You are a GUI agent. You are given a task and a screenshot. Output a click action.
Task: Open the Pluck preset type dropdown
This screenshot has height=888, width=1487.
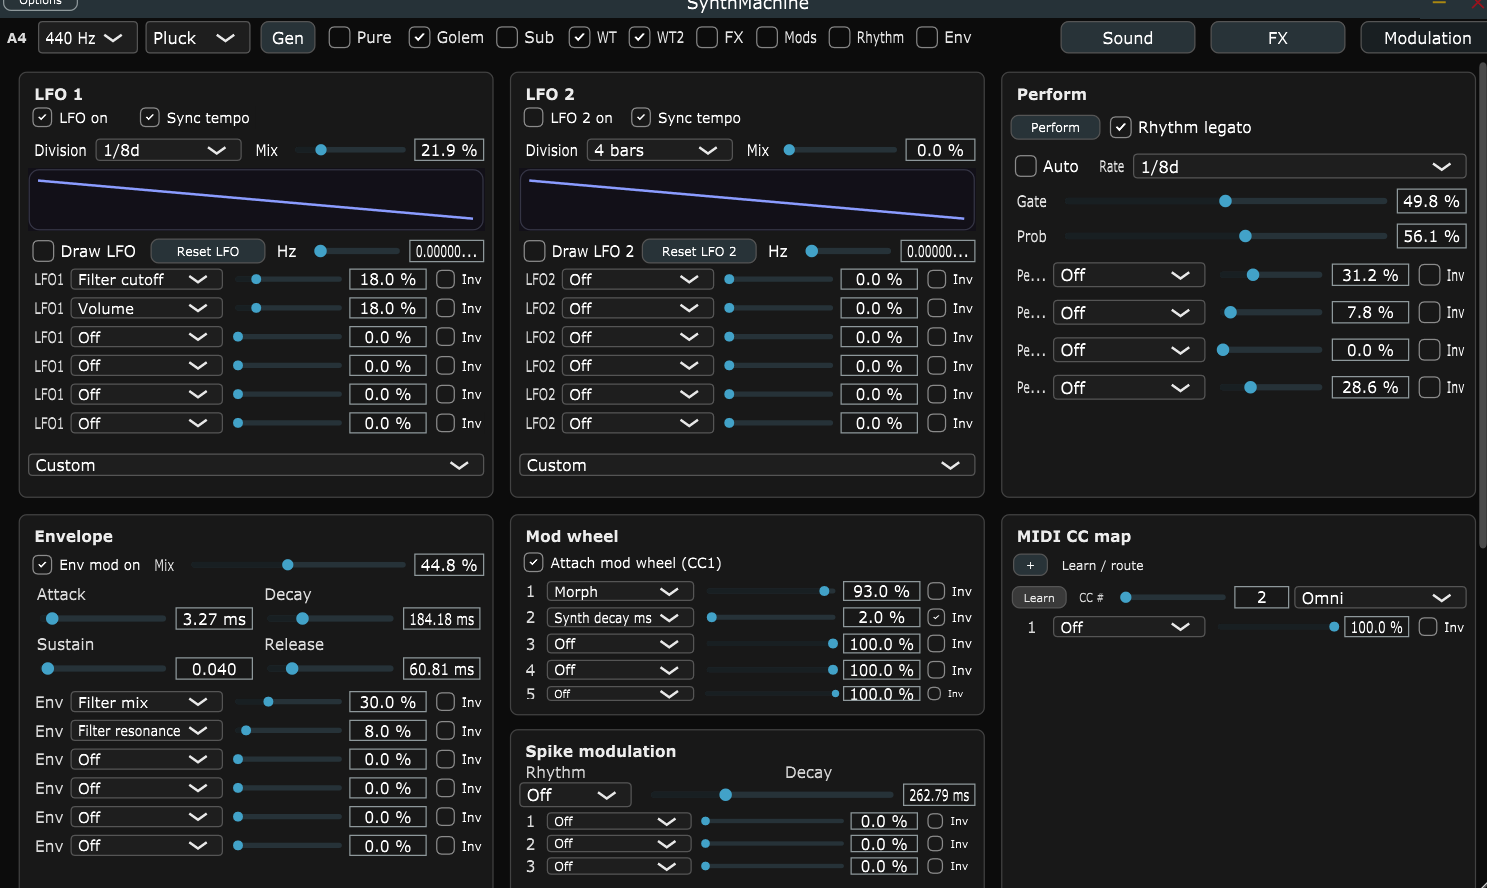[x=197, y=38]
